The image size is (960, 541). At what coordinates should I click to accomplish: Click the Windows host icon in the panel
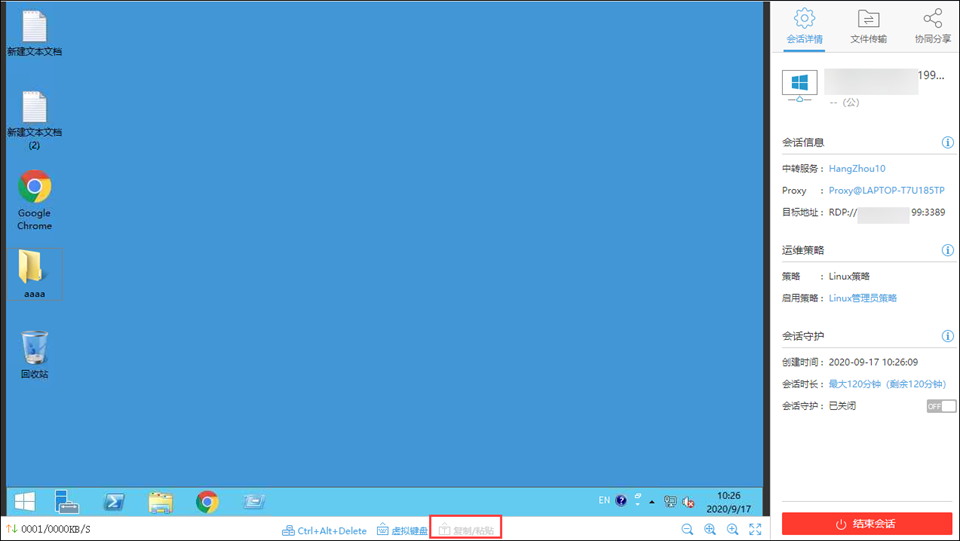[799, 85]
